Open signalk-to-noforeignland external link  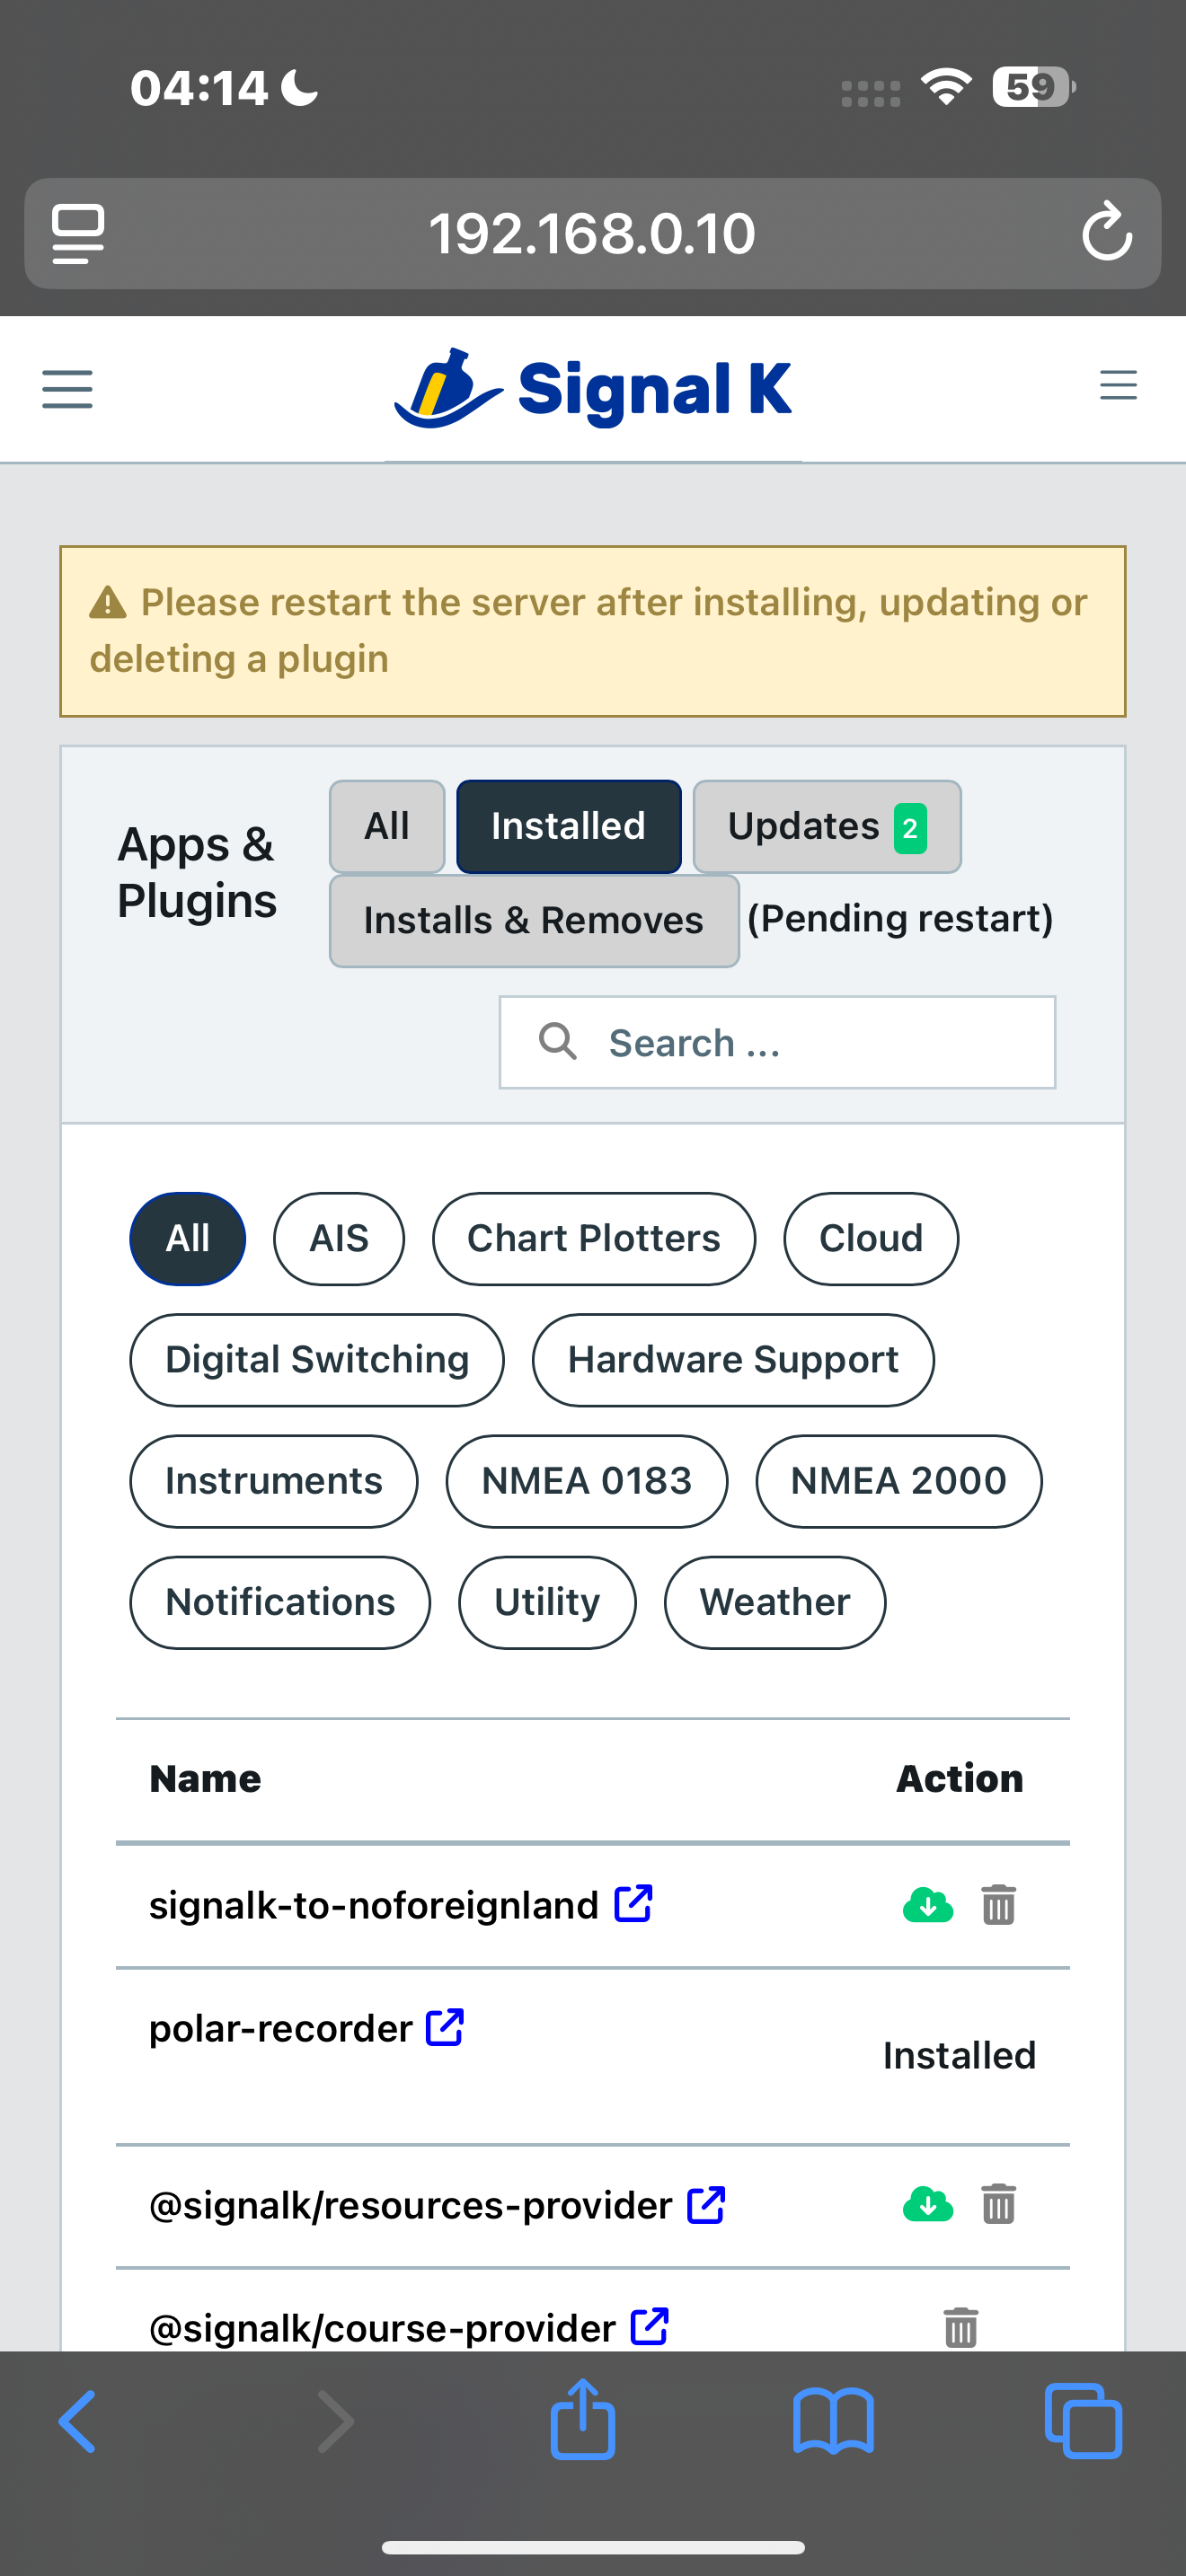[x=633, y=1904]
